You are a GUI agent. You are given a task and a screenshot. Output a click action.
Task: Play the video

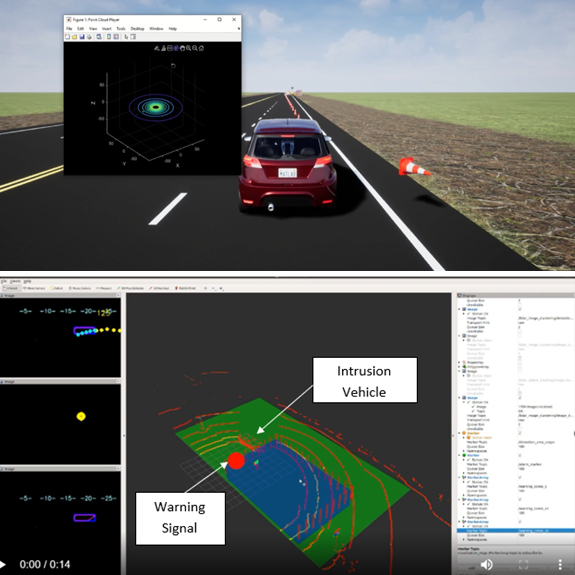coord(3,564)
